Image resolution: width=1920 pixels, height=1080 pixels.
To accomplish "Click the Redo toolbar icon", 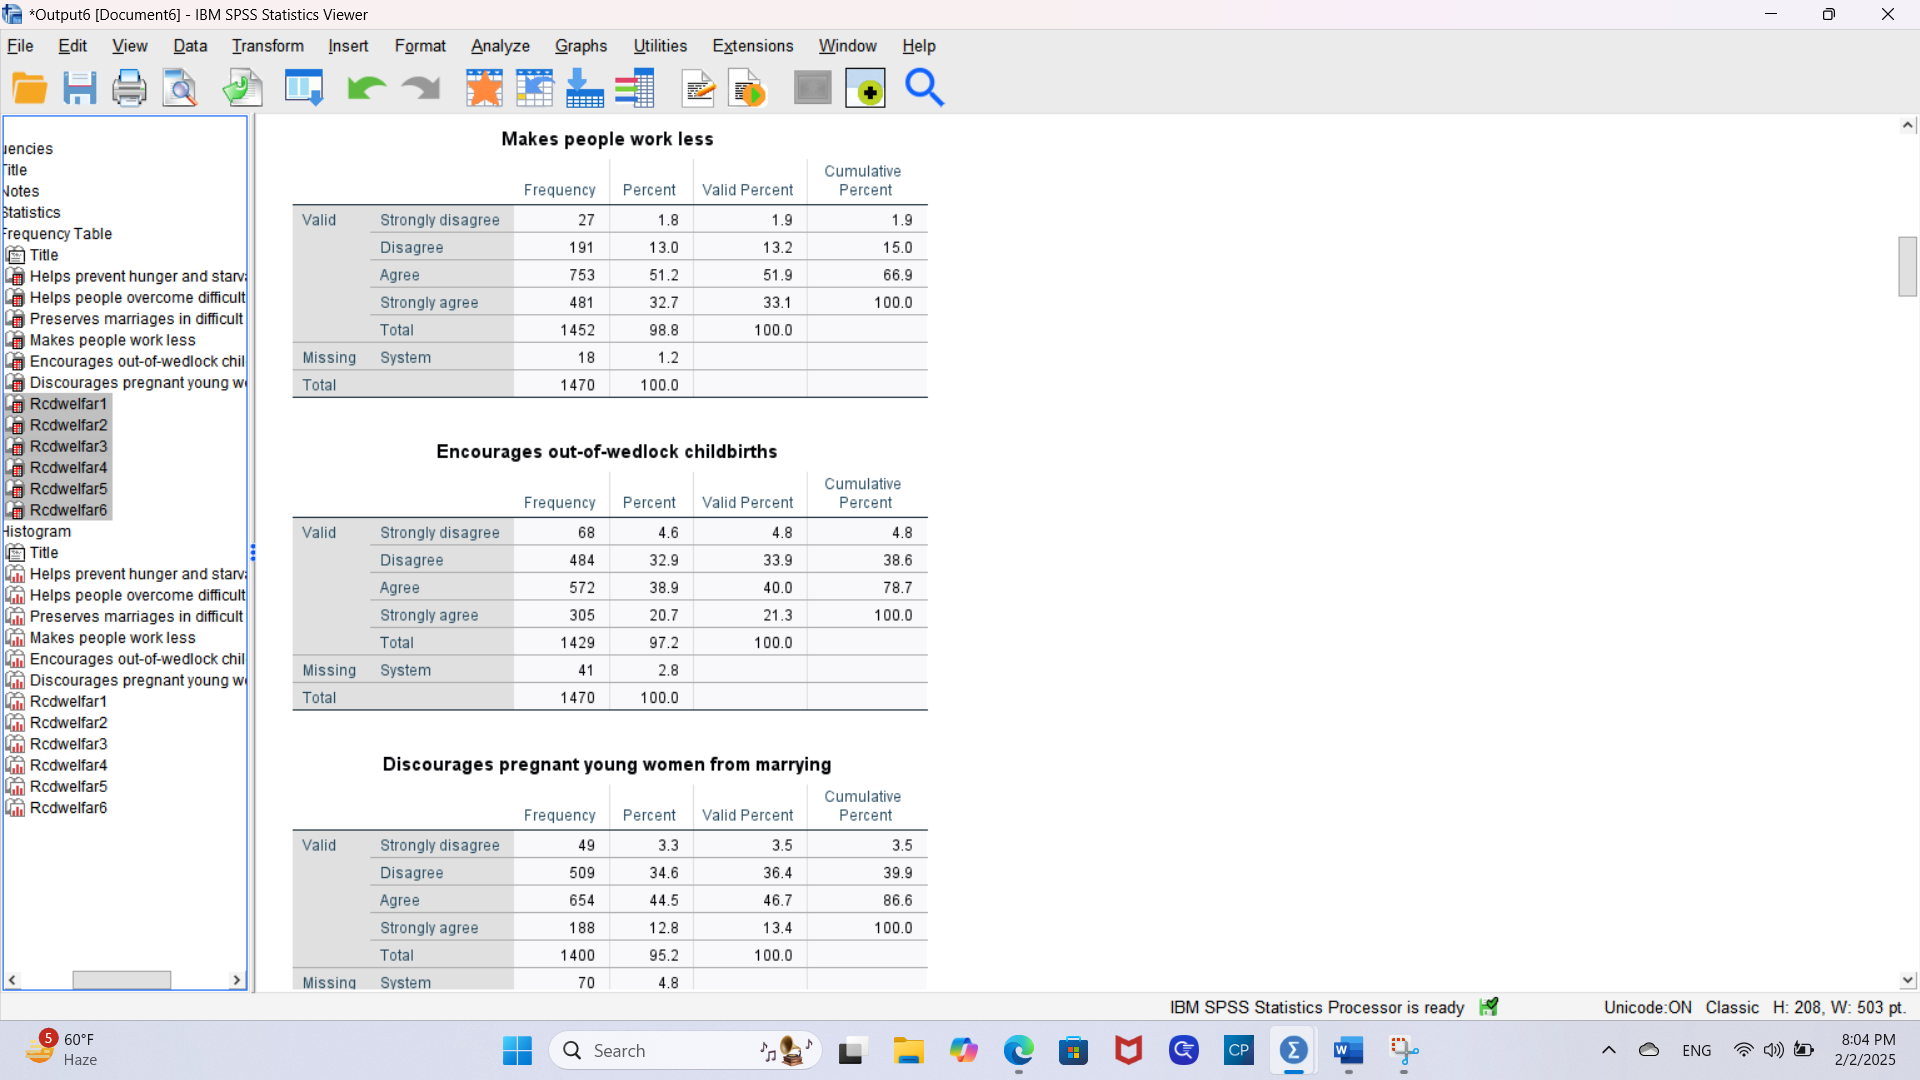I will [x=420, y=88].
